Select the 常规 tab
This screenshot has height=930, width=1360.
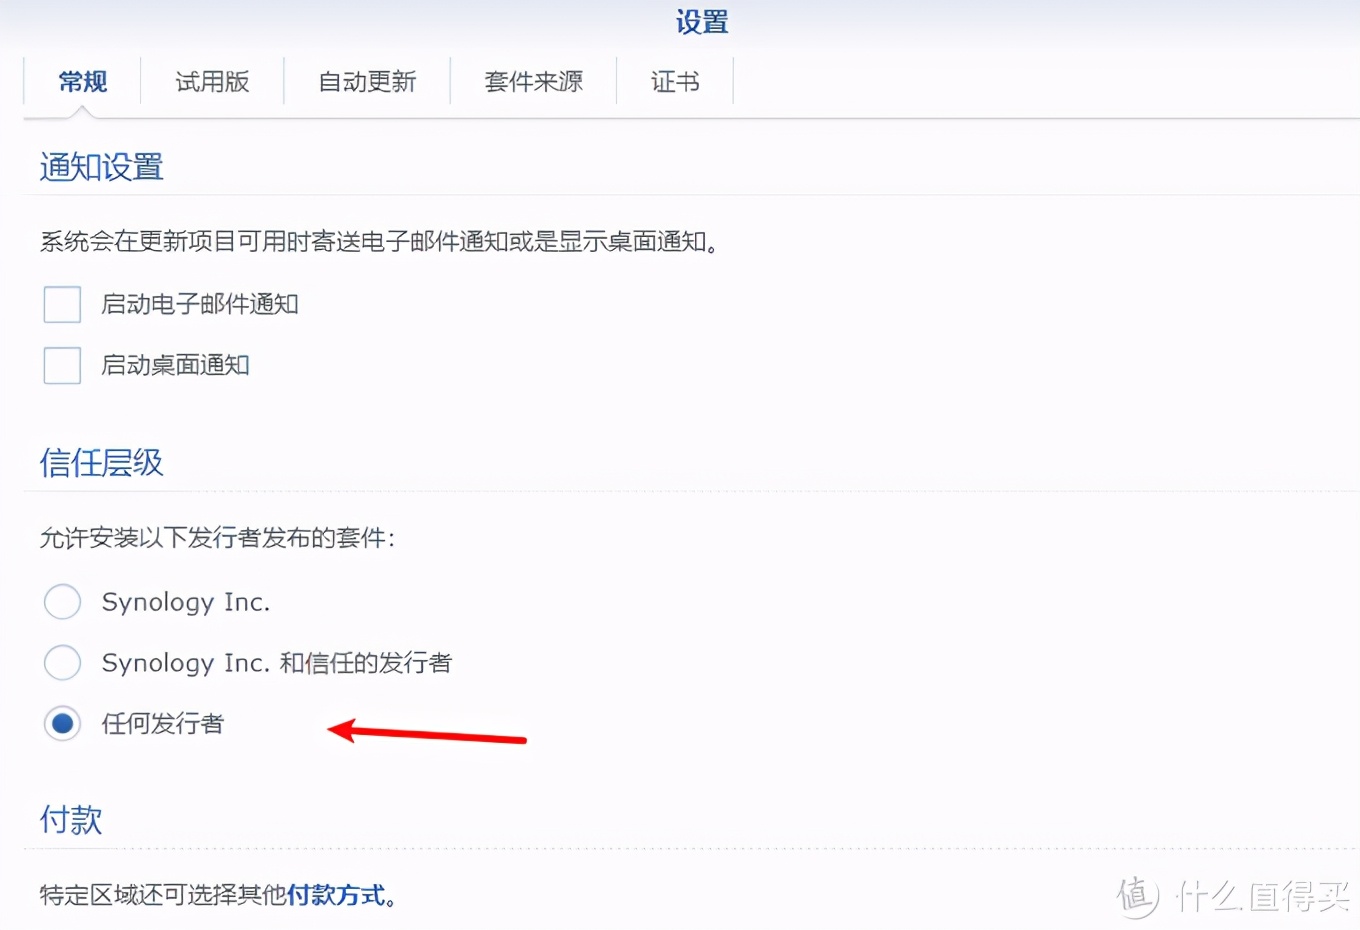(x=83, y=82)
